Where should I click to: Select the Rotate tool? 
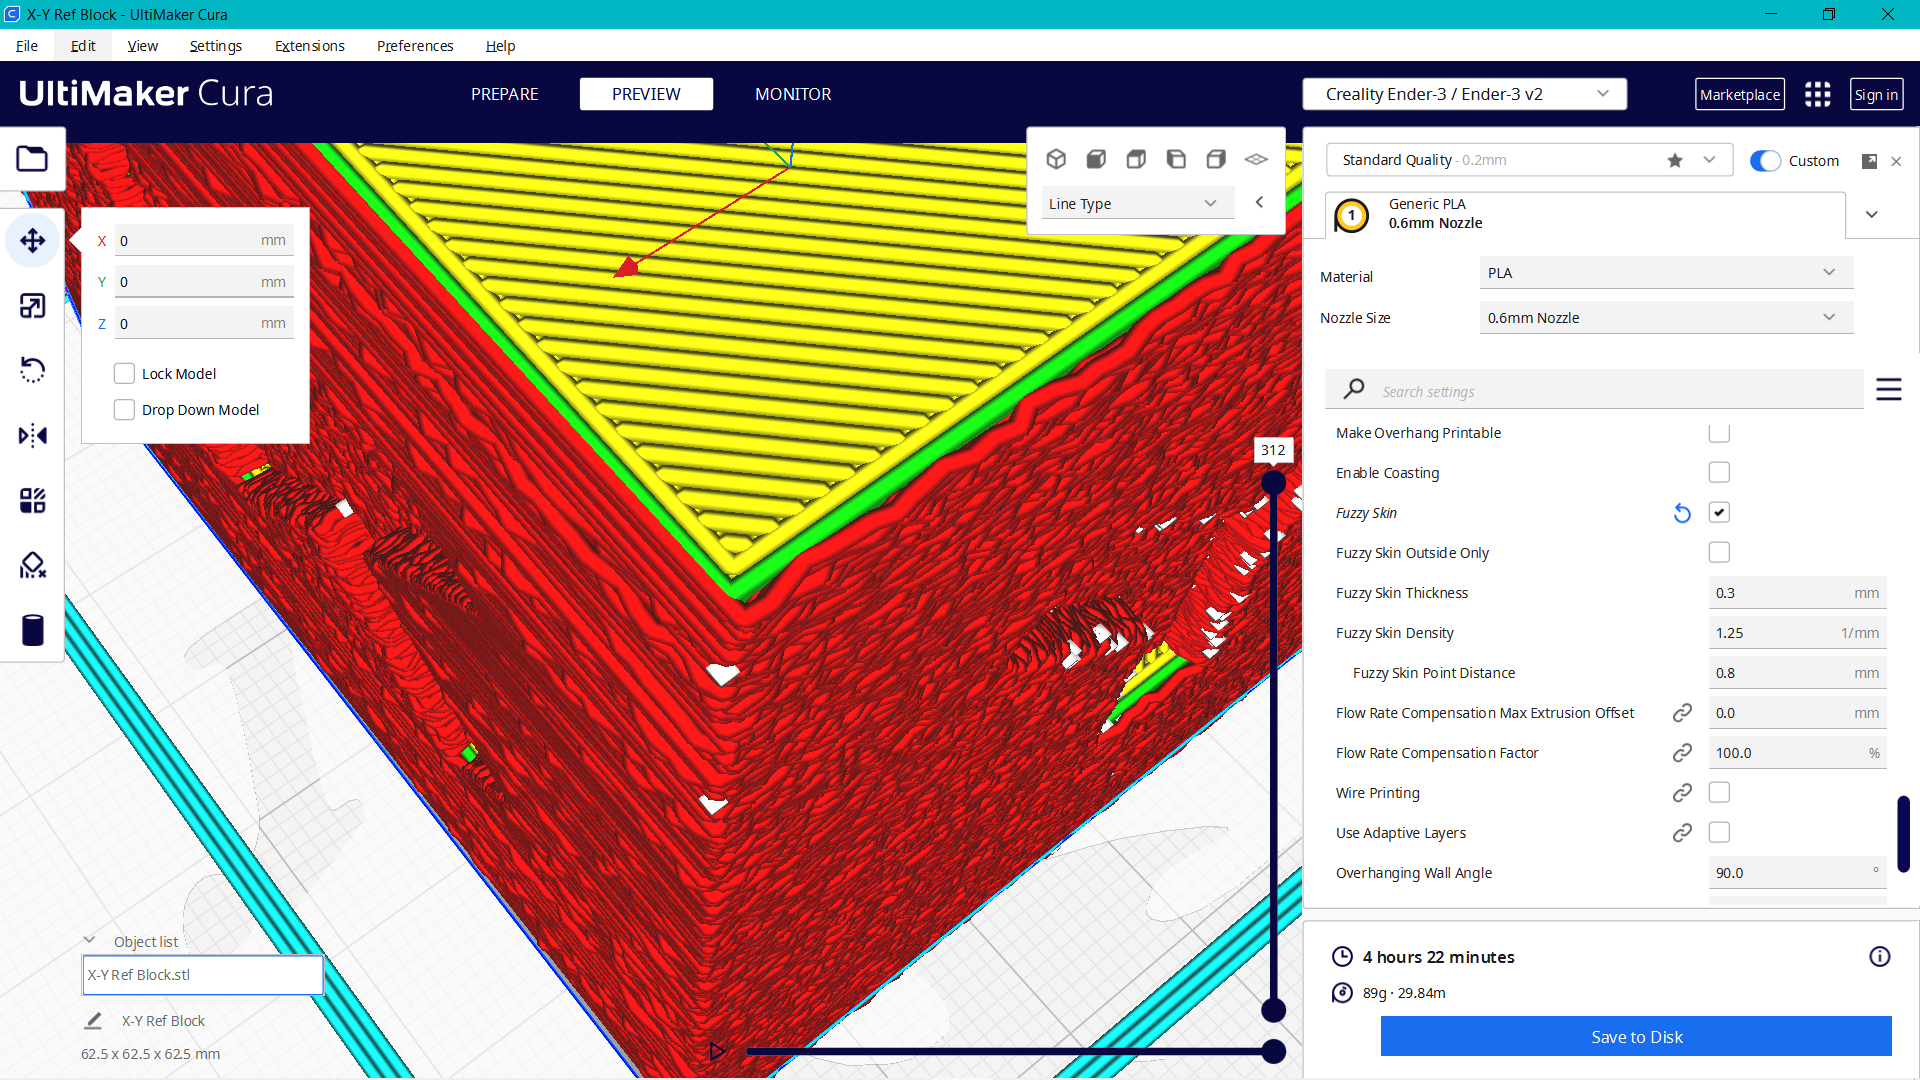(x=33, y=370)
